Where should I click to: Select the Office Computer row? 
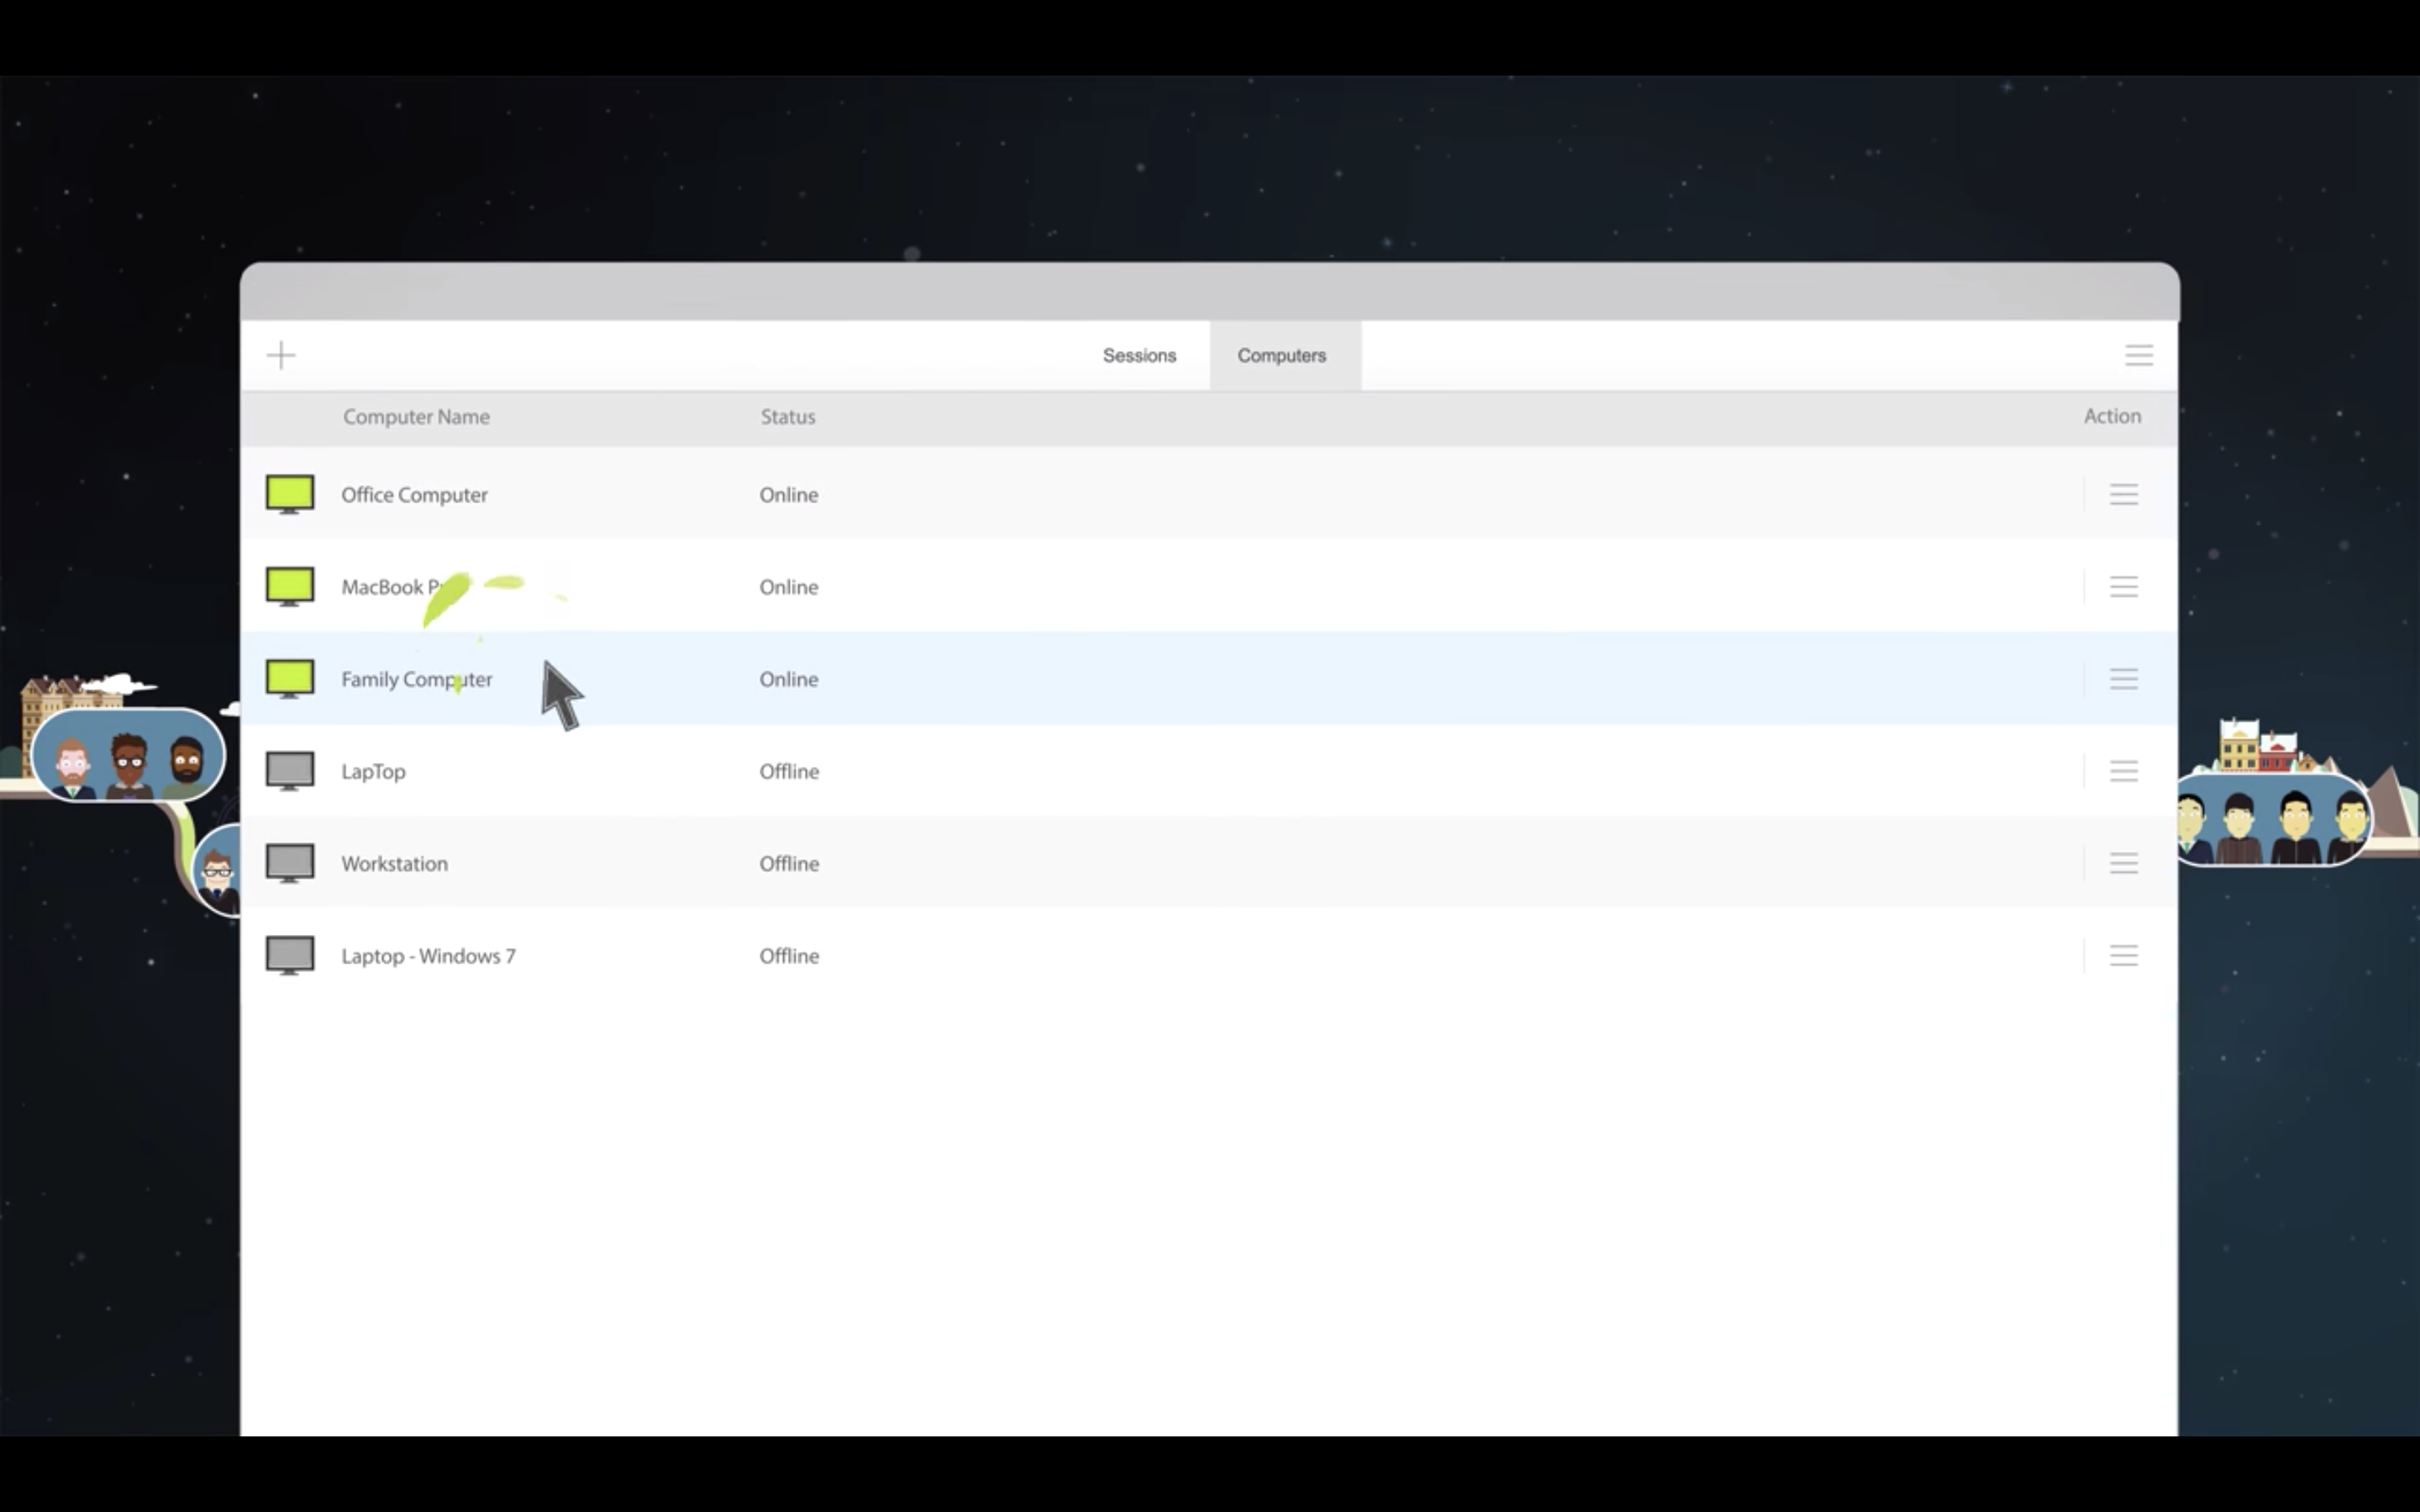(x=1209, y=493)
